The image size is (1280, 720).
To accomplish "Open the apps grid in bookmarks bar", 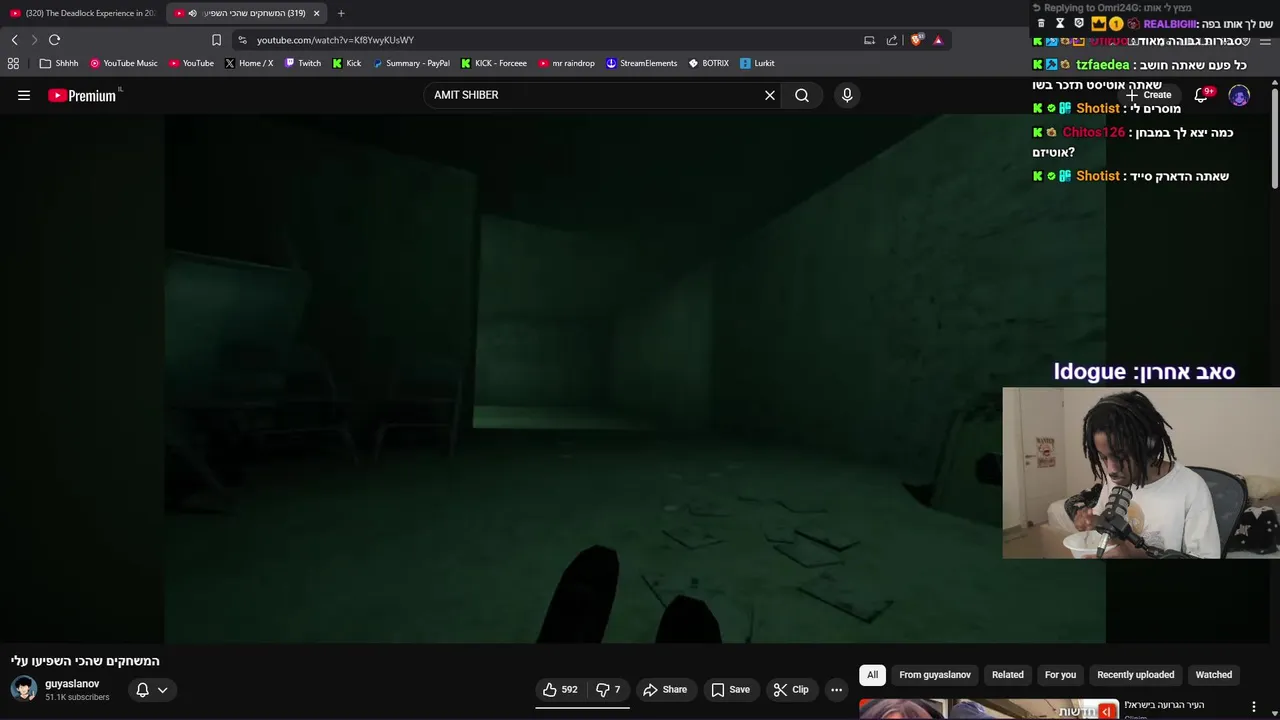I will pyautogui.click(x=13, y=63).
